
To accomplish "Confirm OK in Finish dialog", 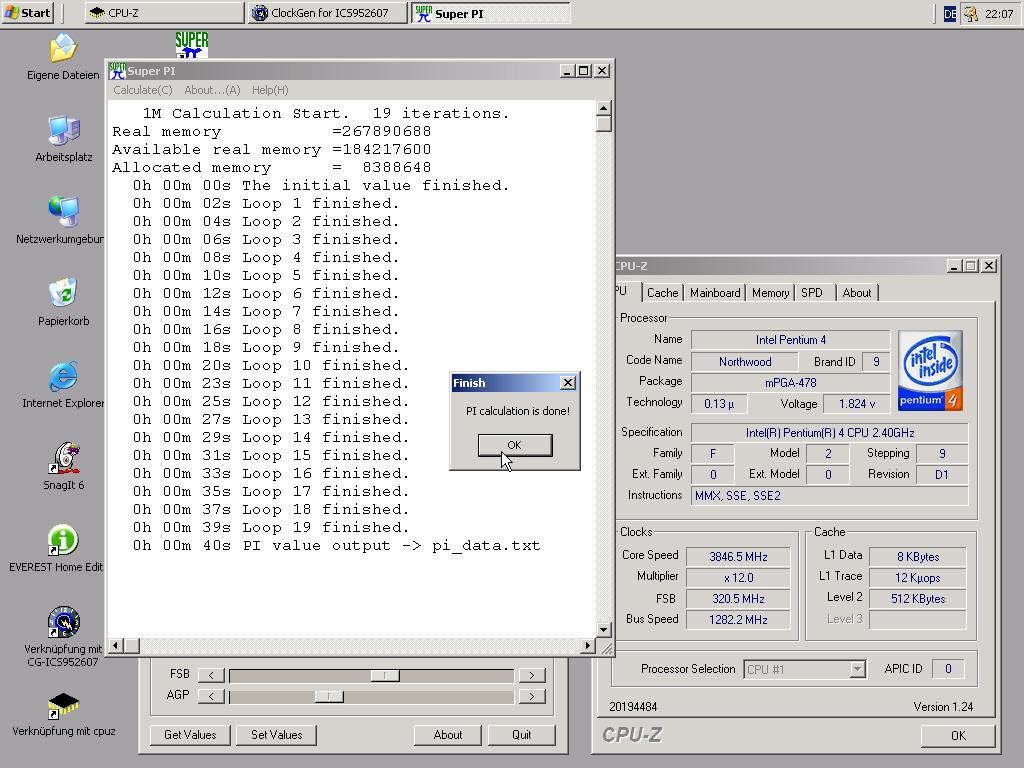I will point(515,445).
